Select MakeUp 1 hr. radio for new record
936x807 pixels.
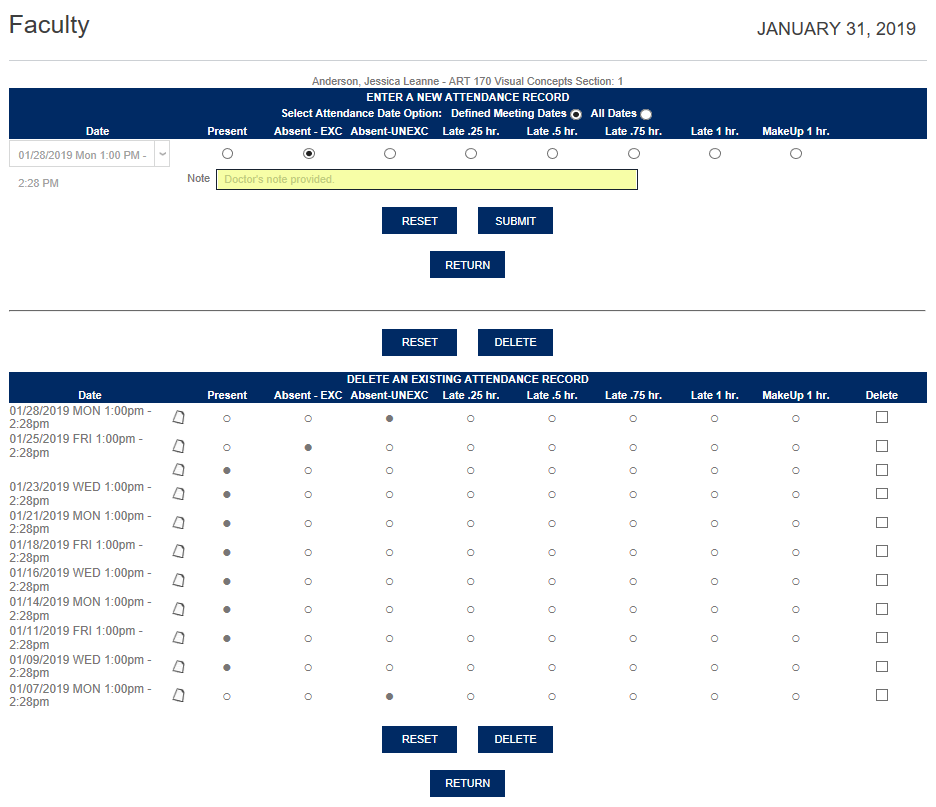pyautogui.click(x=796, y=154)
